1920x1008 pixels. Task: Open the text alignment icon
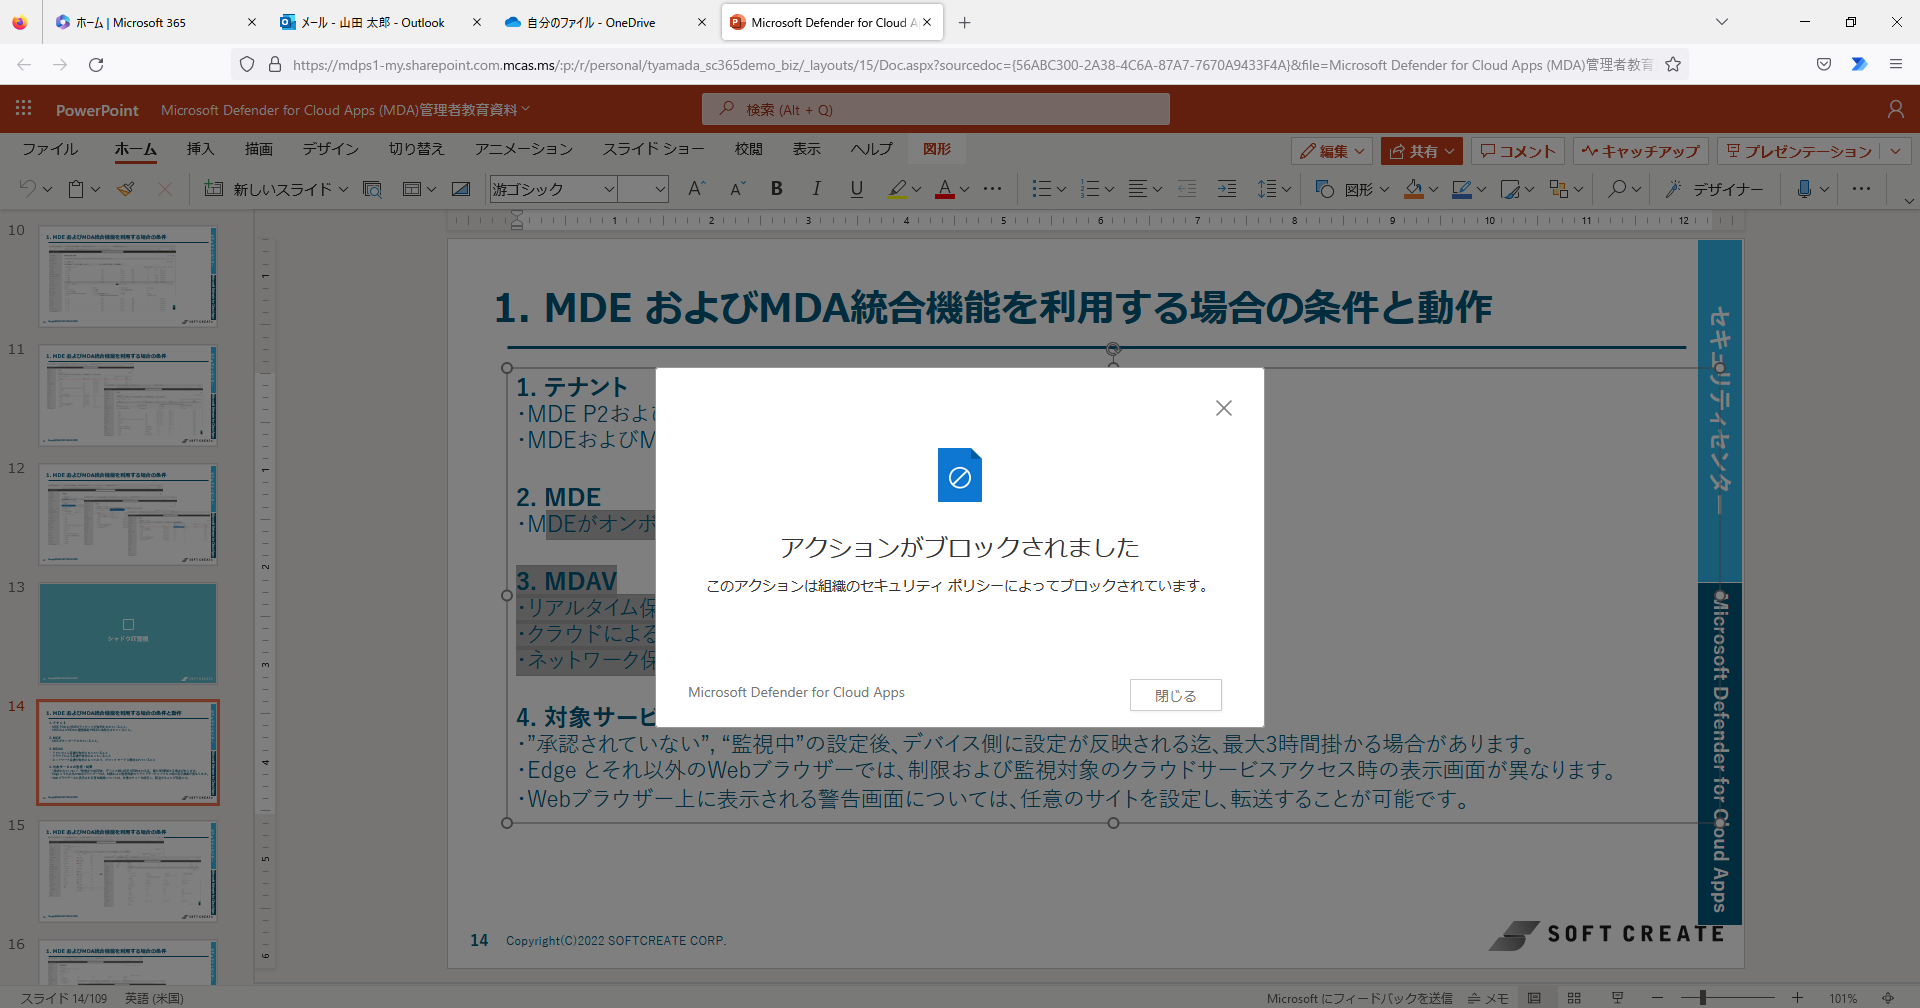click(x=1138, y=189)
